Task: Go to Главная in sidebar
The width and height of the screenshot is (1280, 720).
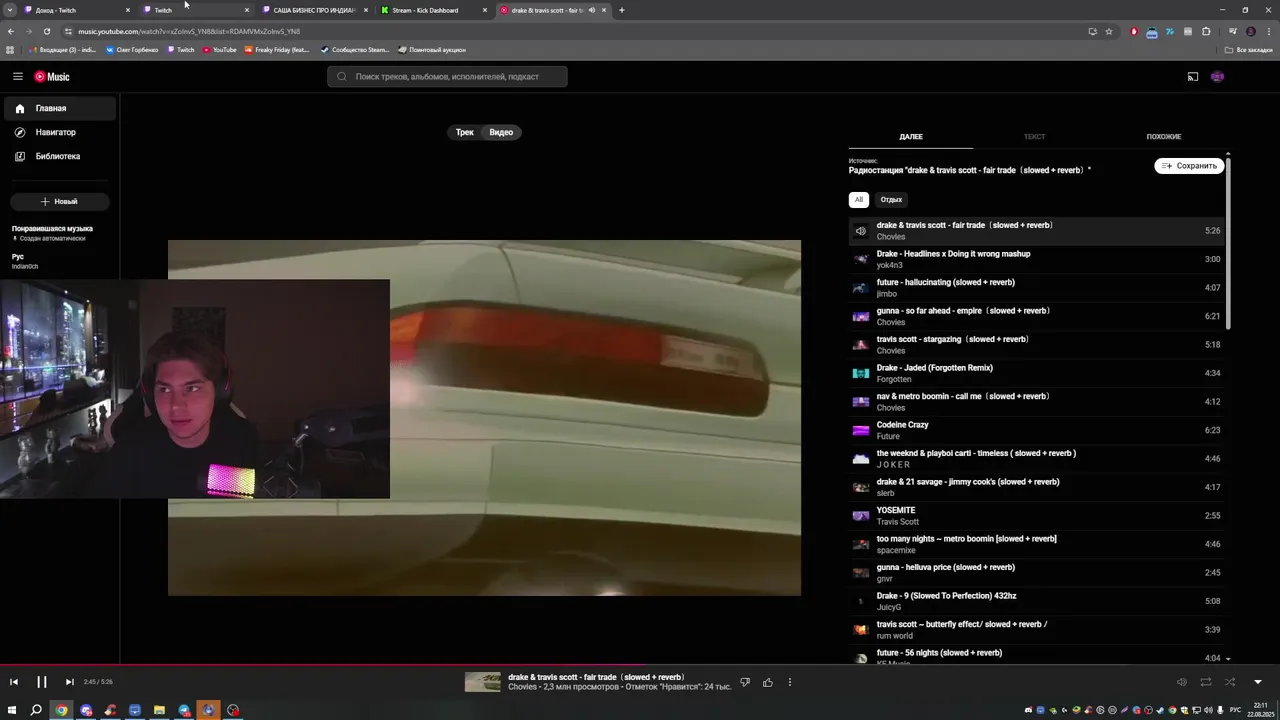Action: point(58,108)
